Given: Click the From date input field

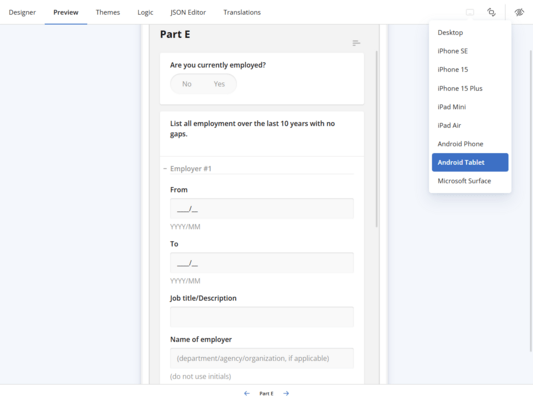Looking at the screenshot, I should click(x=262, y=208).
